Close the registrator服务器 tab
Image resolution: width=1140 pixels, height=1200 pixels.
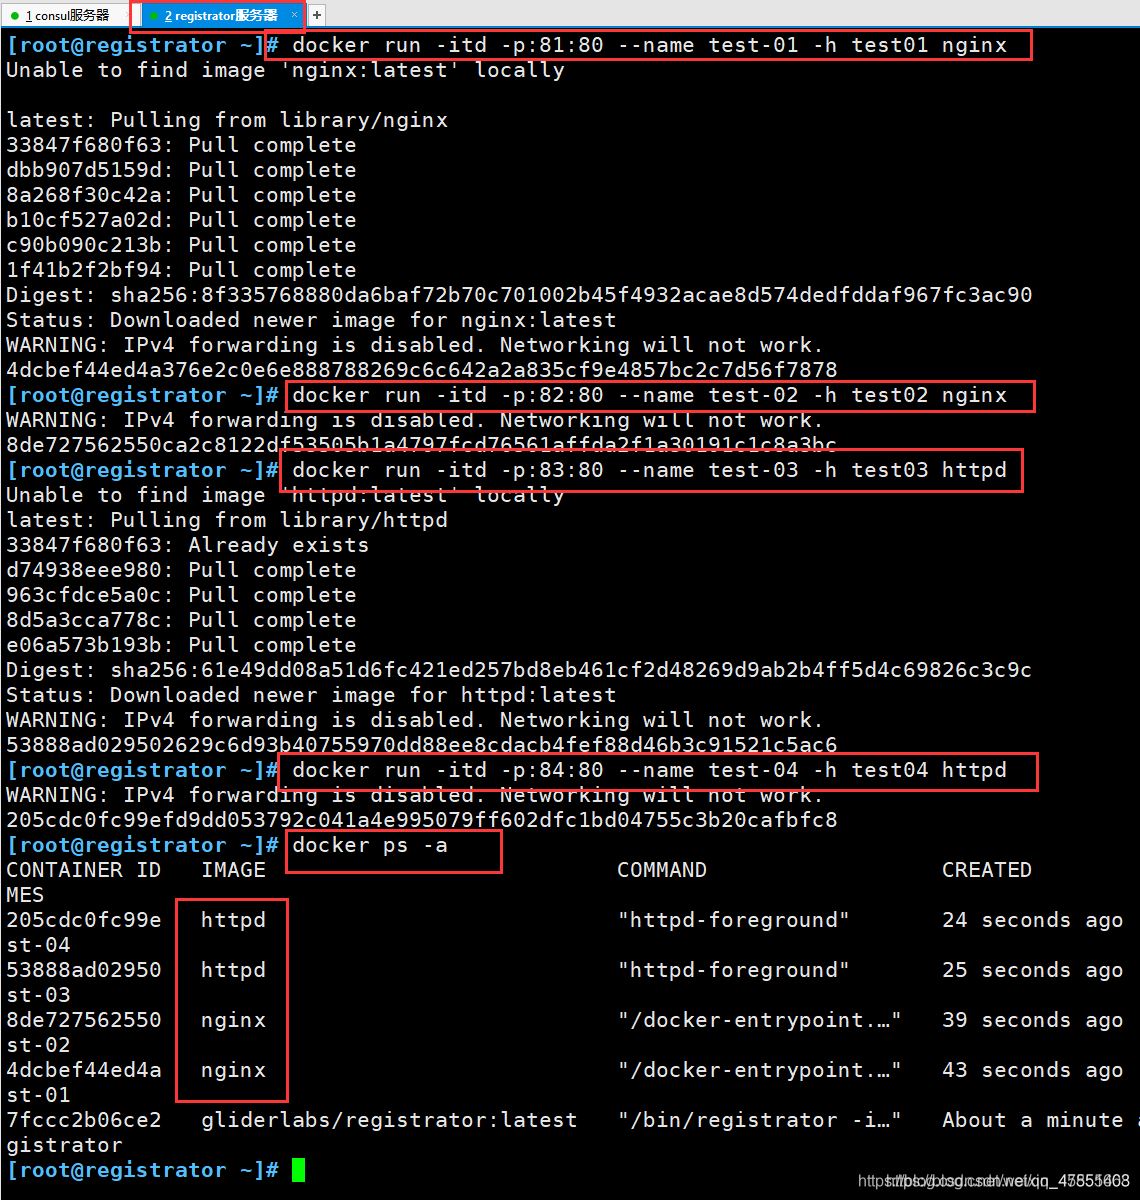[x=296, y=14]
